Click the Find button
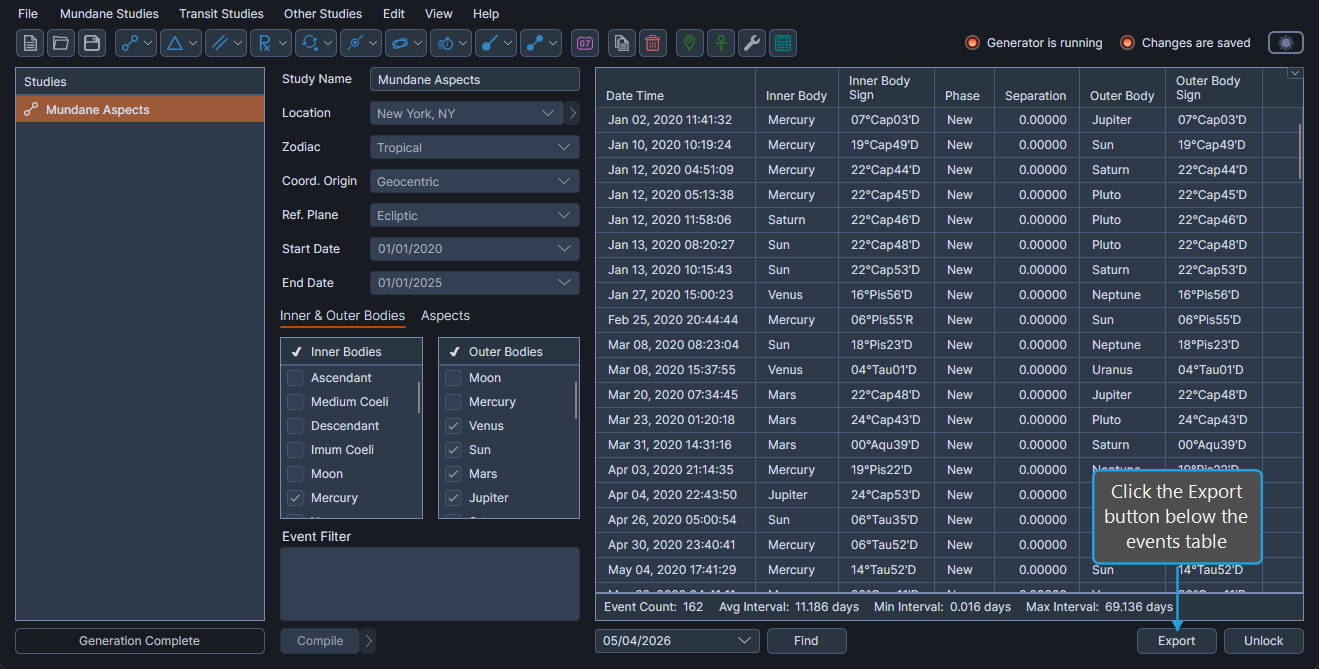Viewport: 1319px width, 669px height. coord(806,641)
